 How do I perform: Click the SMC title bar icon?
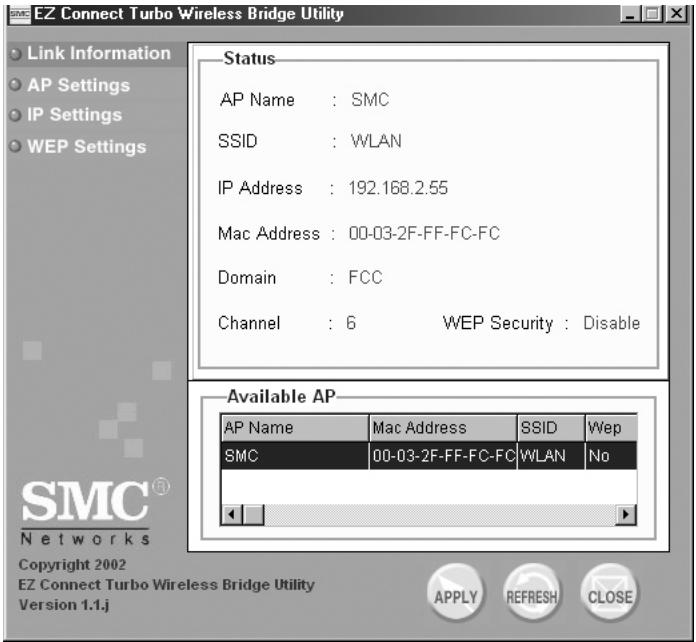[x=20, y=14]
